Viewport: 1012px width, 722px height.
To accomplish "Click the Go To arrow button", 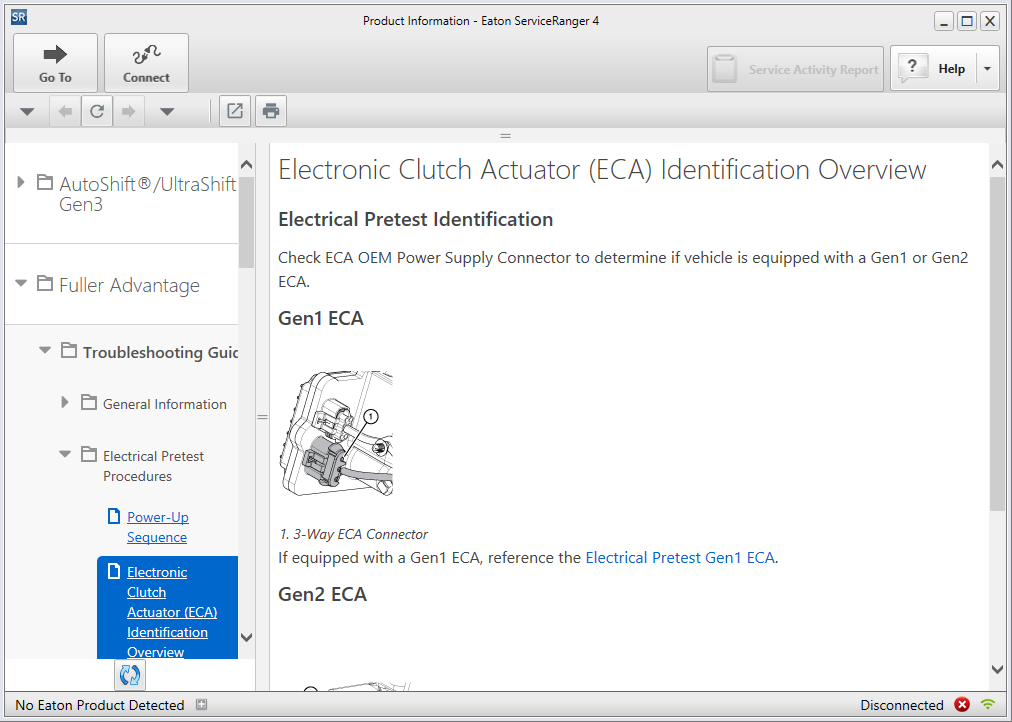I will coord(55,63).
